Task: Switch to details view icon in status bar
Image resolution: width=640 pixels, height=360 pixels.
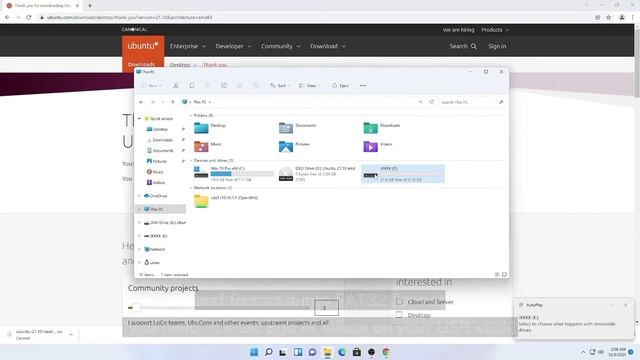Action: tap(497, 275)
